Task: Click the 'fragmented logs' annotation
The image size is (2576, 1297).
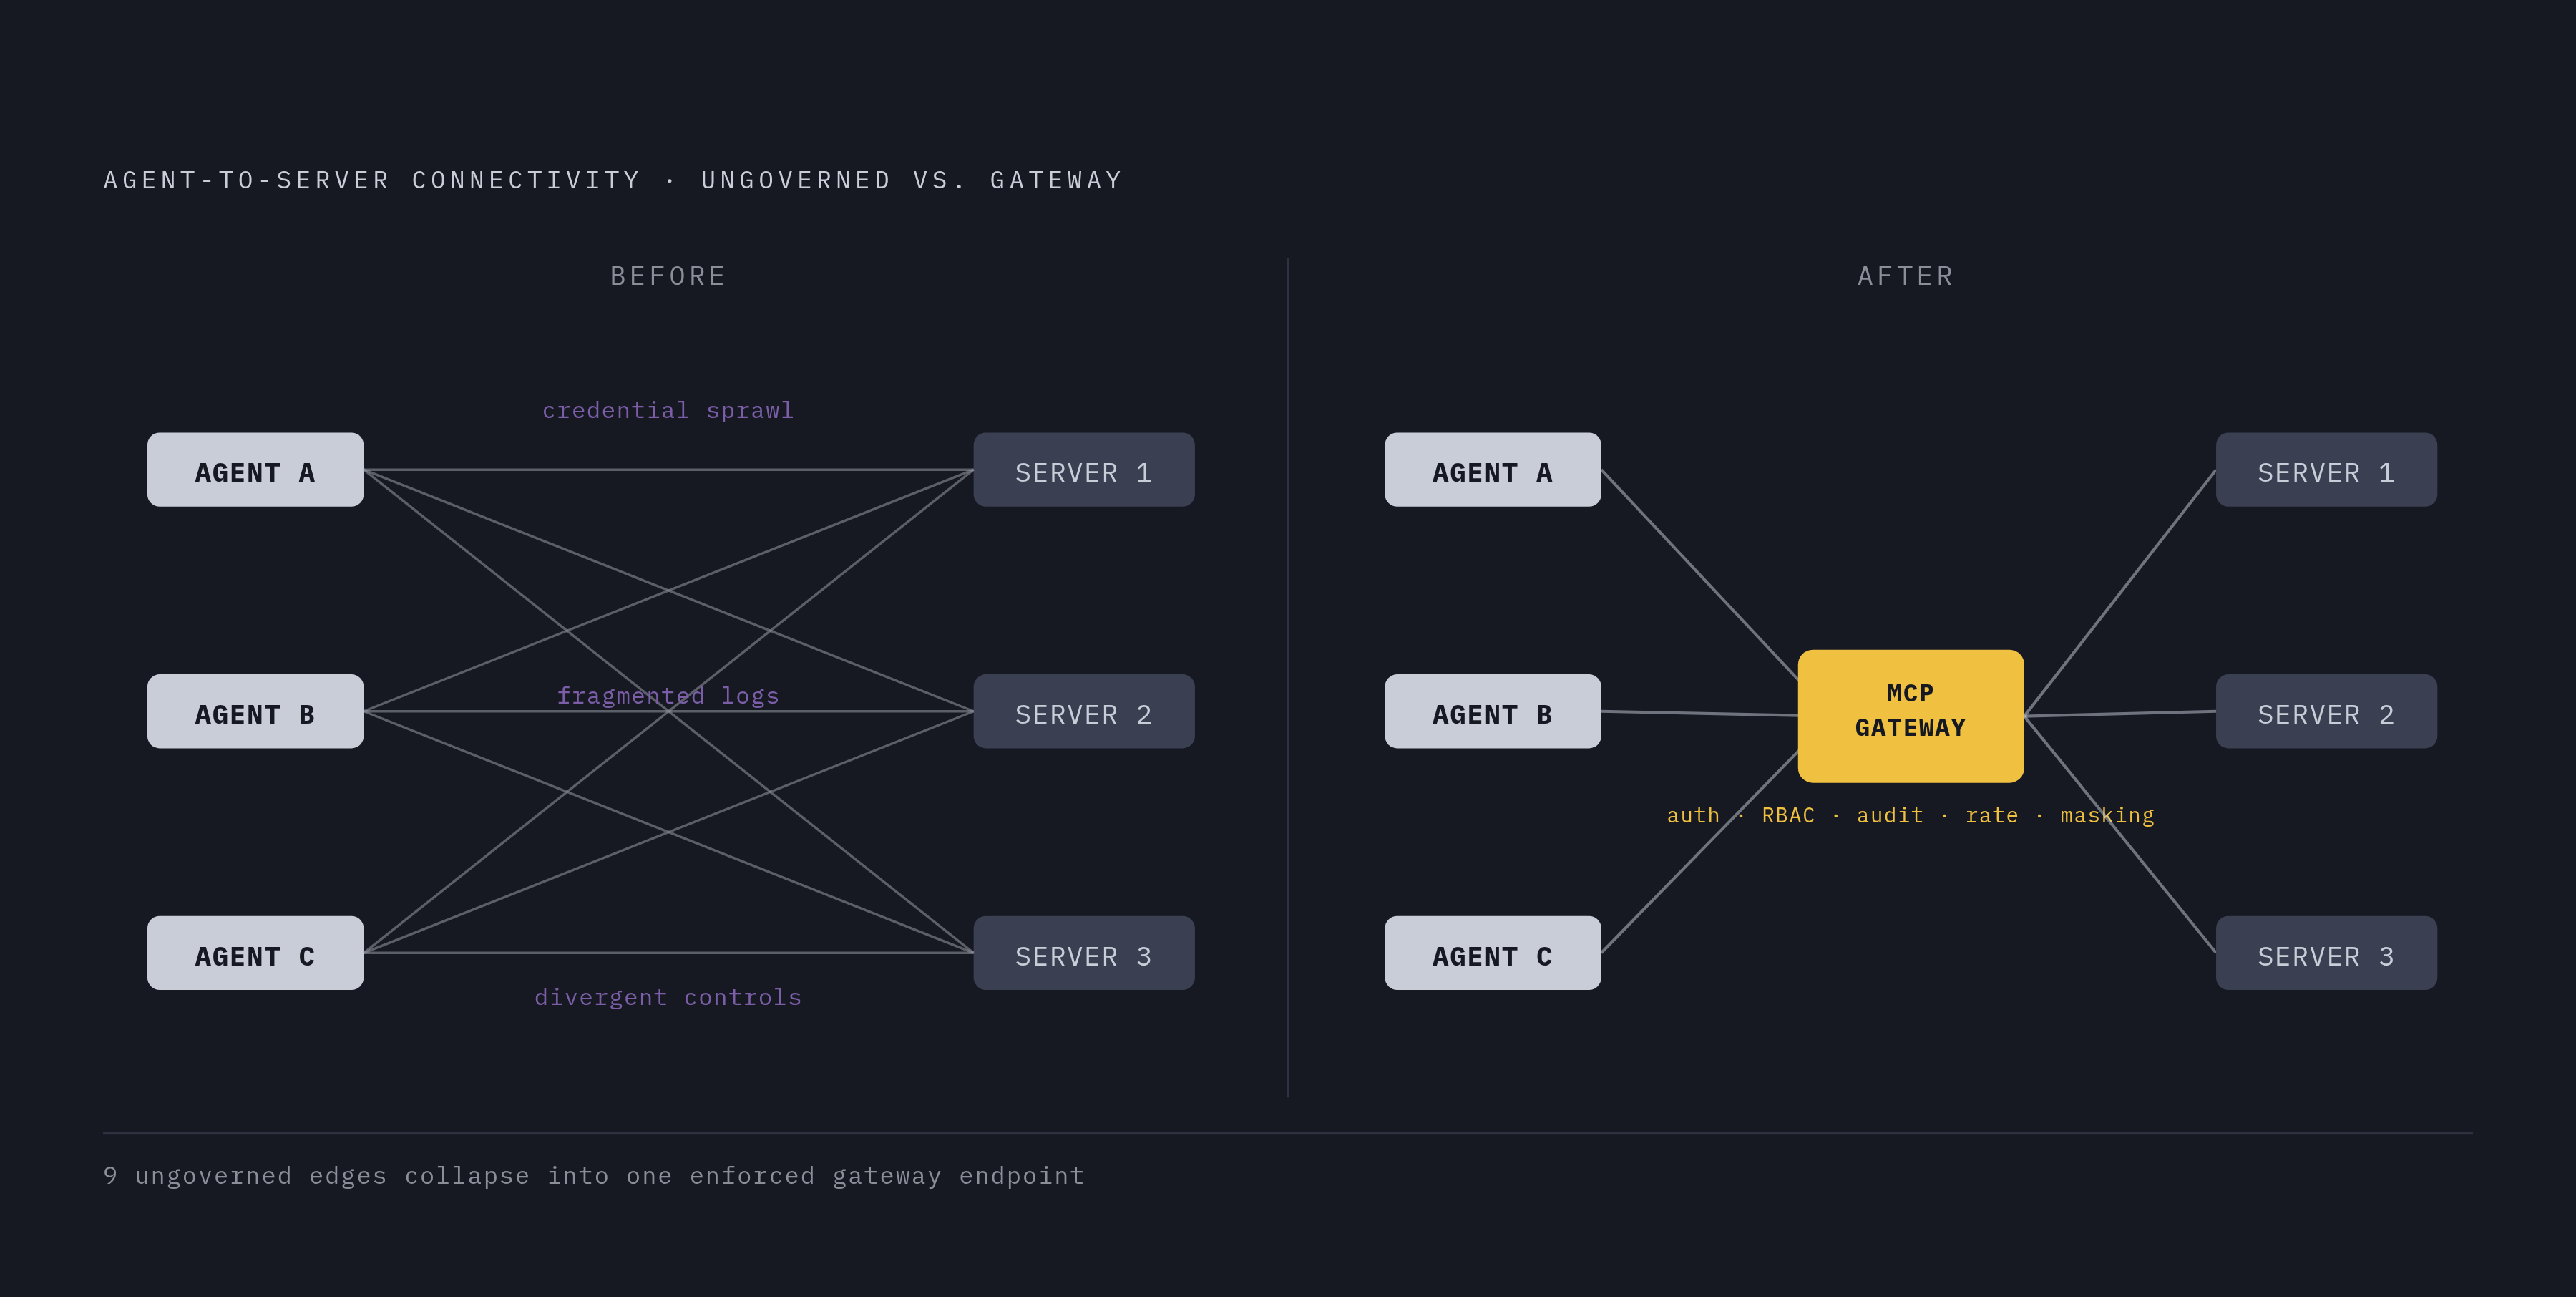Action: pos(668,696)
